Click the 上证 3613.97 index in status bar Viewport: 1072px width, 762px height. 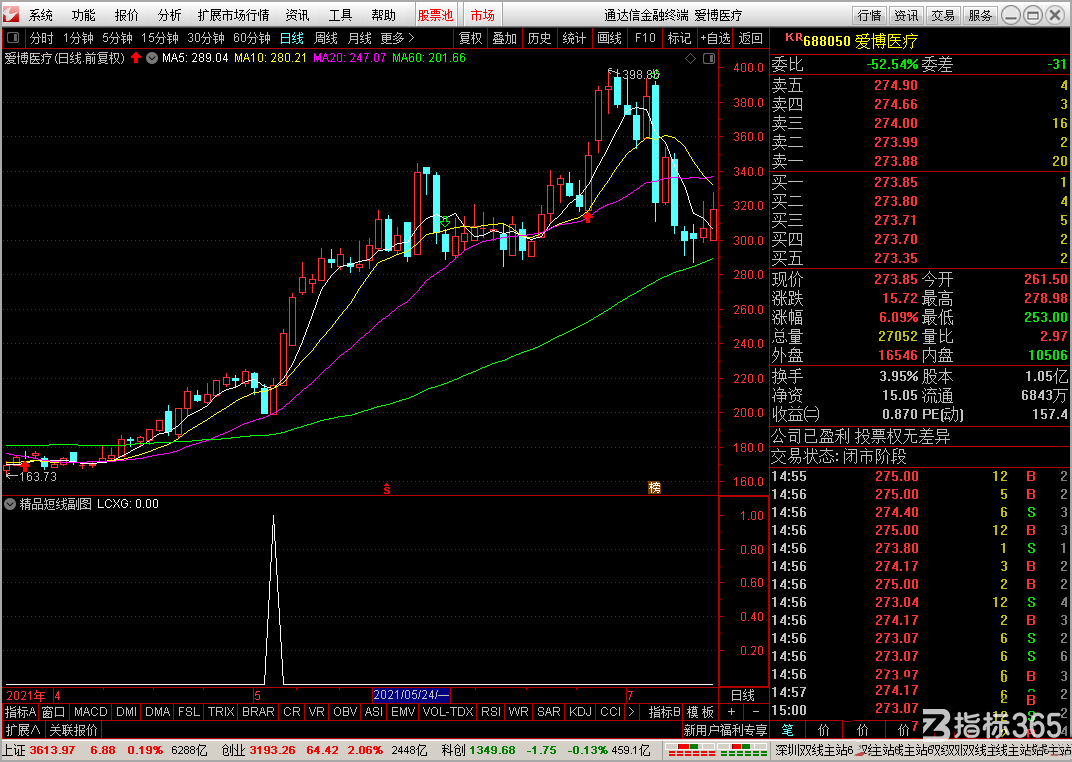click(39, 750)
